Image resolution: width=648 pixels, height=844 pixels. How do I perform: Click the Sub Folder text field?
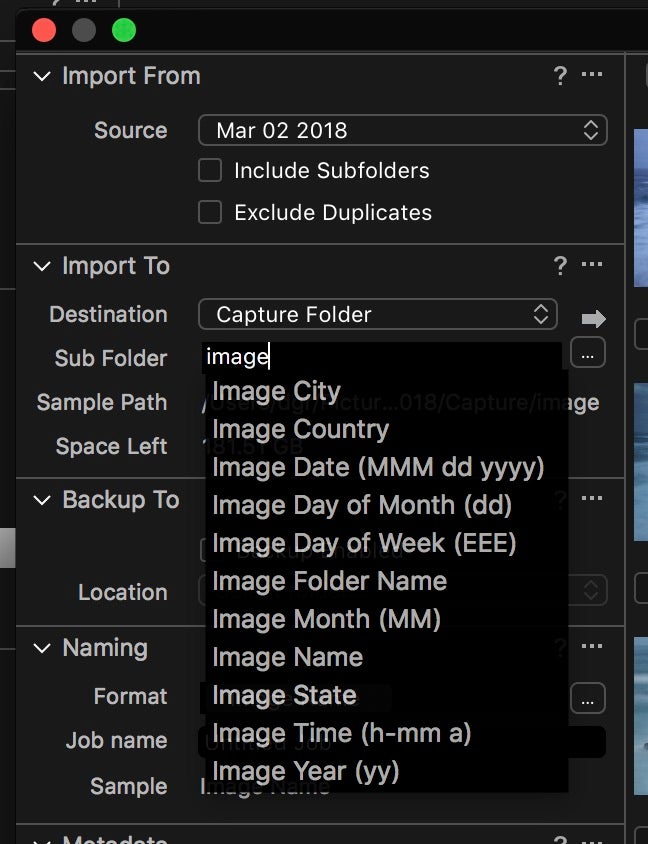(x=382, y=357)
